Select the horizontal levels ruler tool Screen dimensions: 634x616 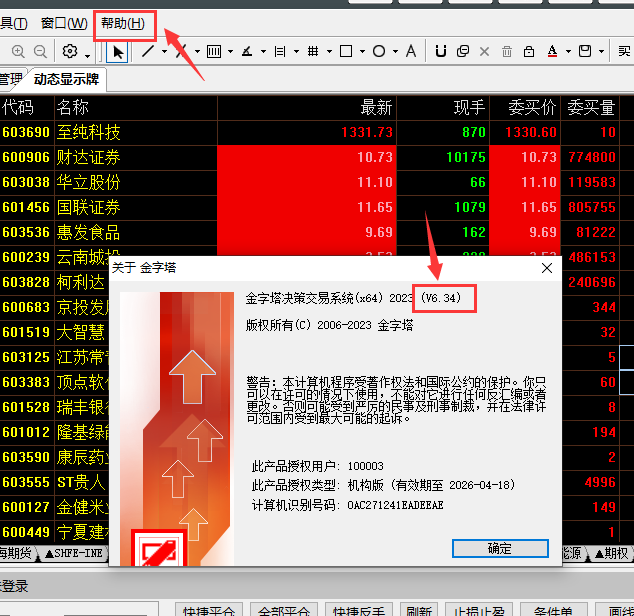click(x=280, y=52)
